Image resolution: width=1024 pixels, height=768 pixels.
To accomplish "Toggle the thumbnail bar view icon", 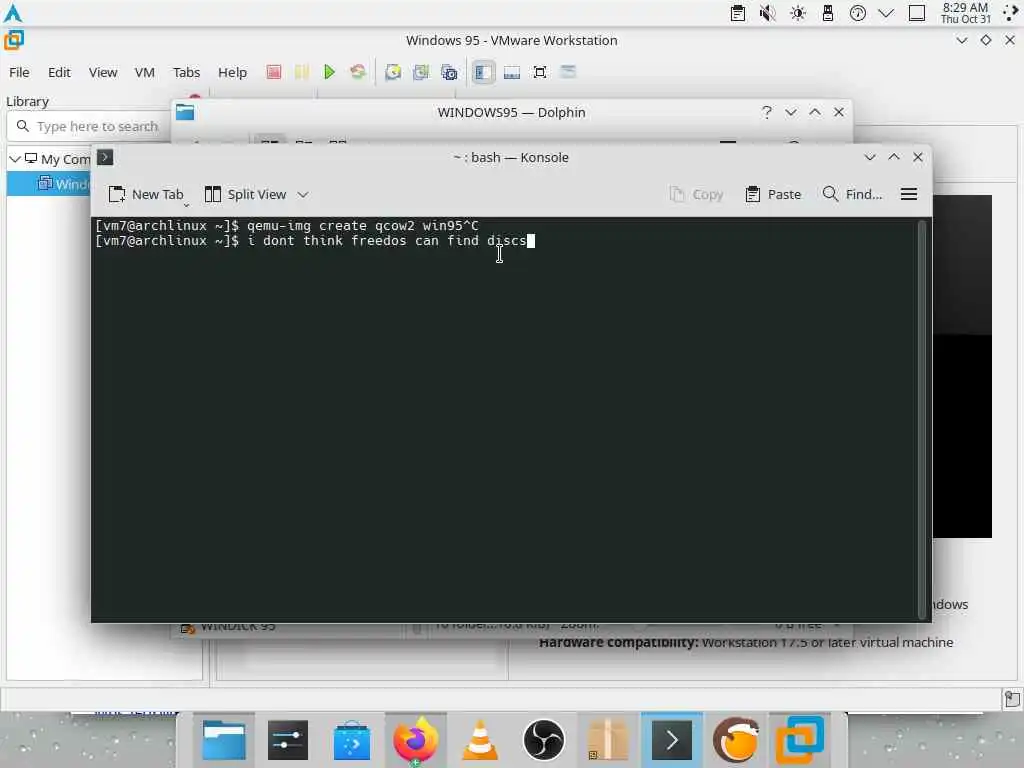I will coord(512,72).
